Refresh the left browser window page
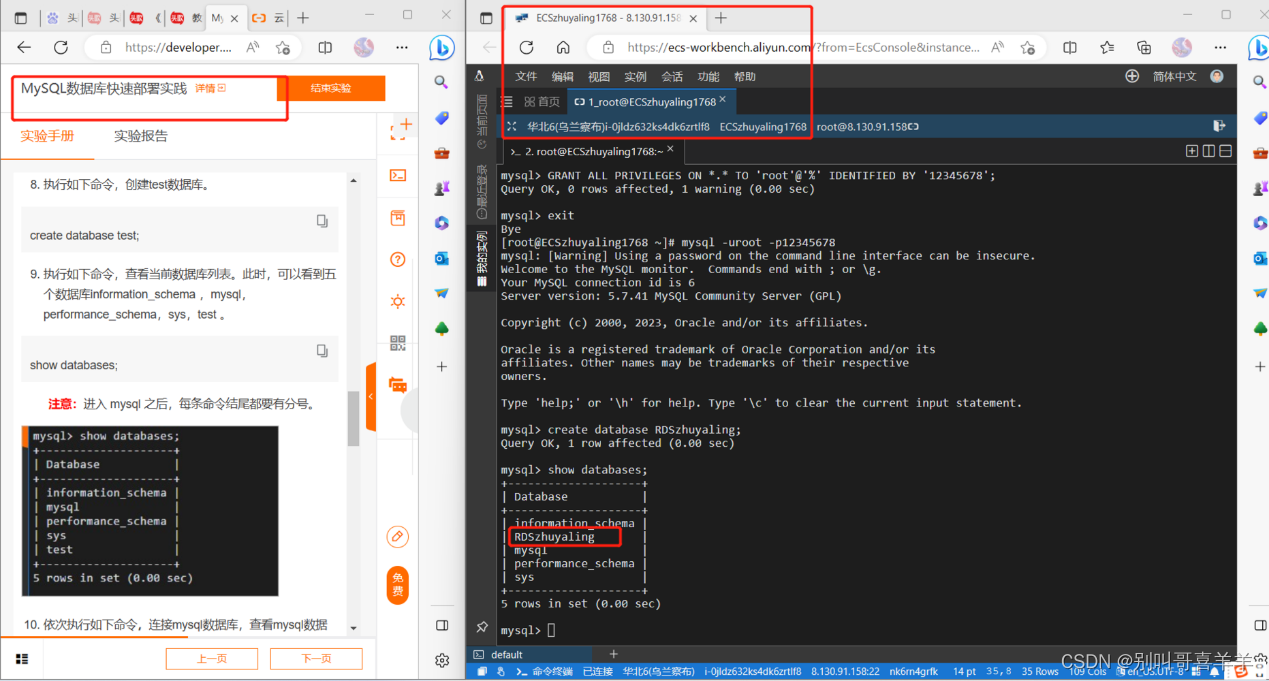The width and height of the screenshot is (1269, 681). [x=60, y=47]
